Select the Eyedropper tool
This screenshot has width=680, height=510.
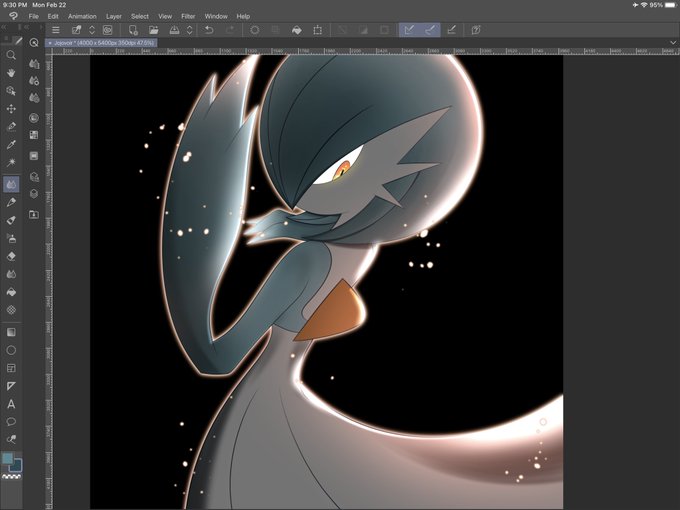click(x=11, y=144)
